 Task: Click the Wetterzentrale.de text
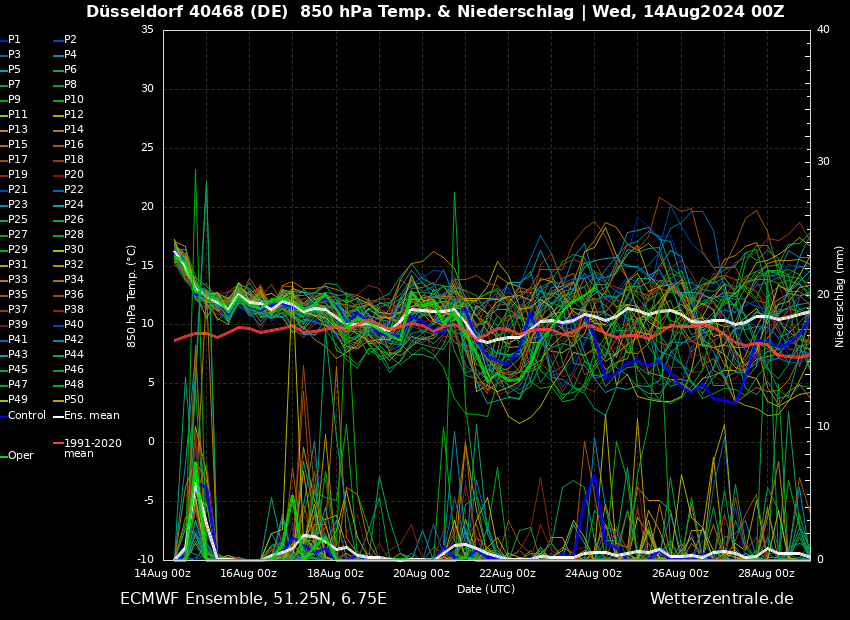[x=721, y=599]
